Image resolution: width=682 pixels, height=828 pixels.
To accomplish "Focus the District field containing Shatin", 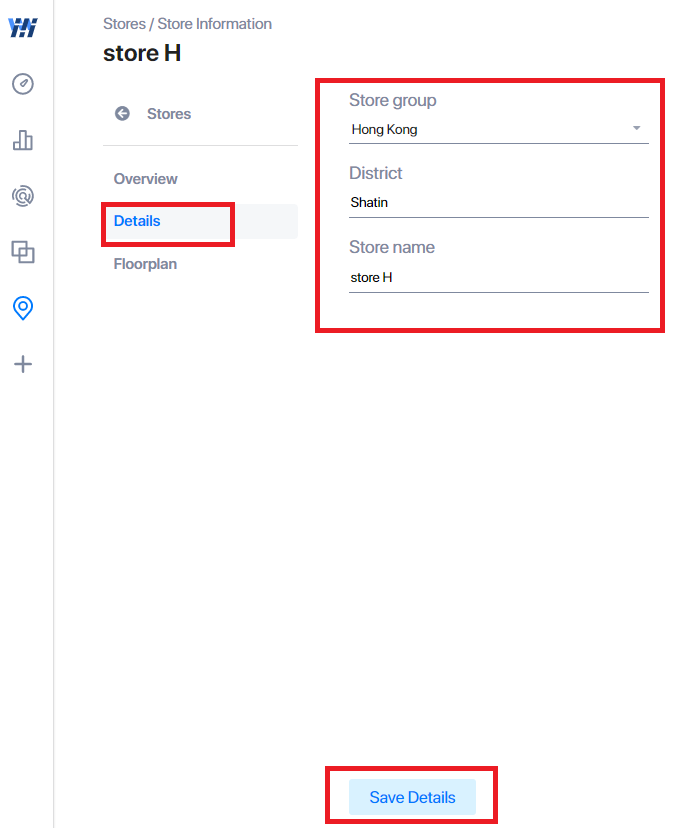I will (498, 203).
